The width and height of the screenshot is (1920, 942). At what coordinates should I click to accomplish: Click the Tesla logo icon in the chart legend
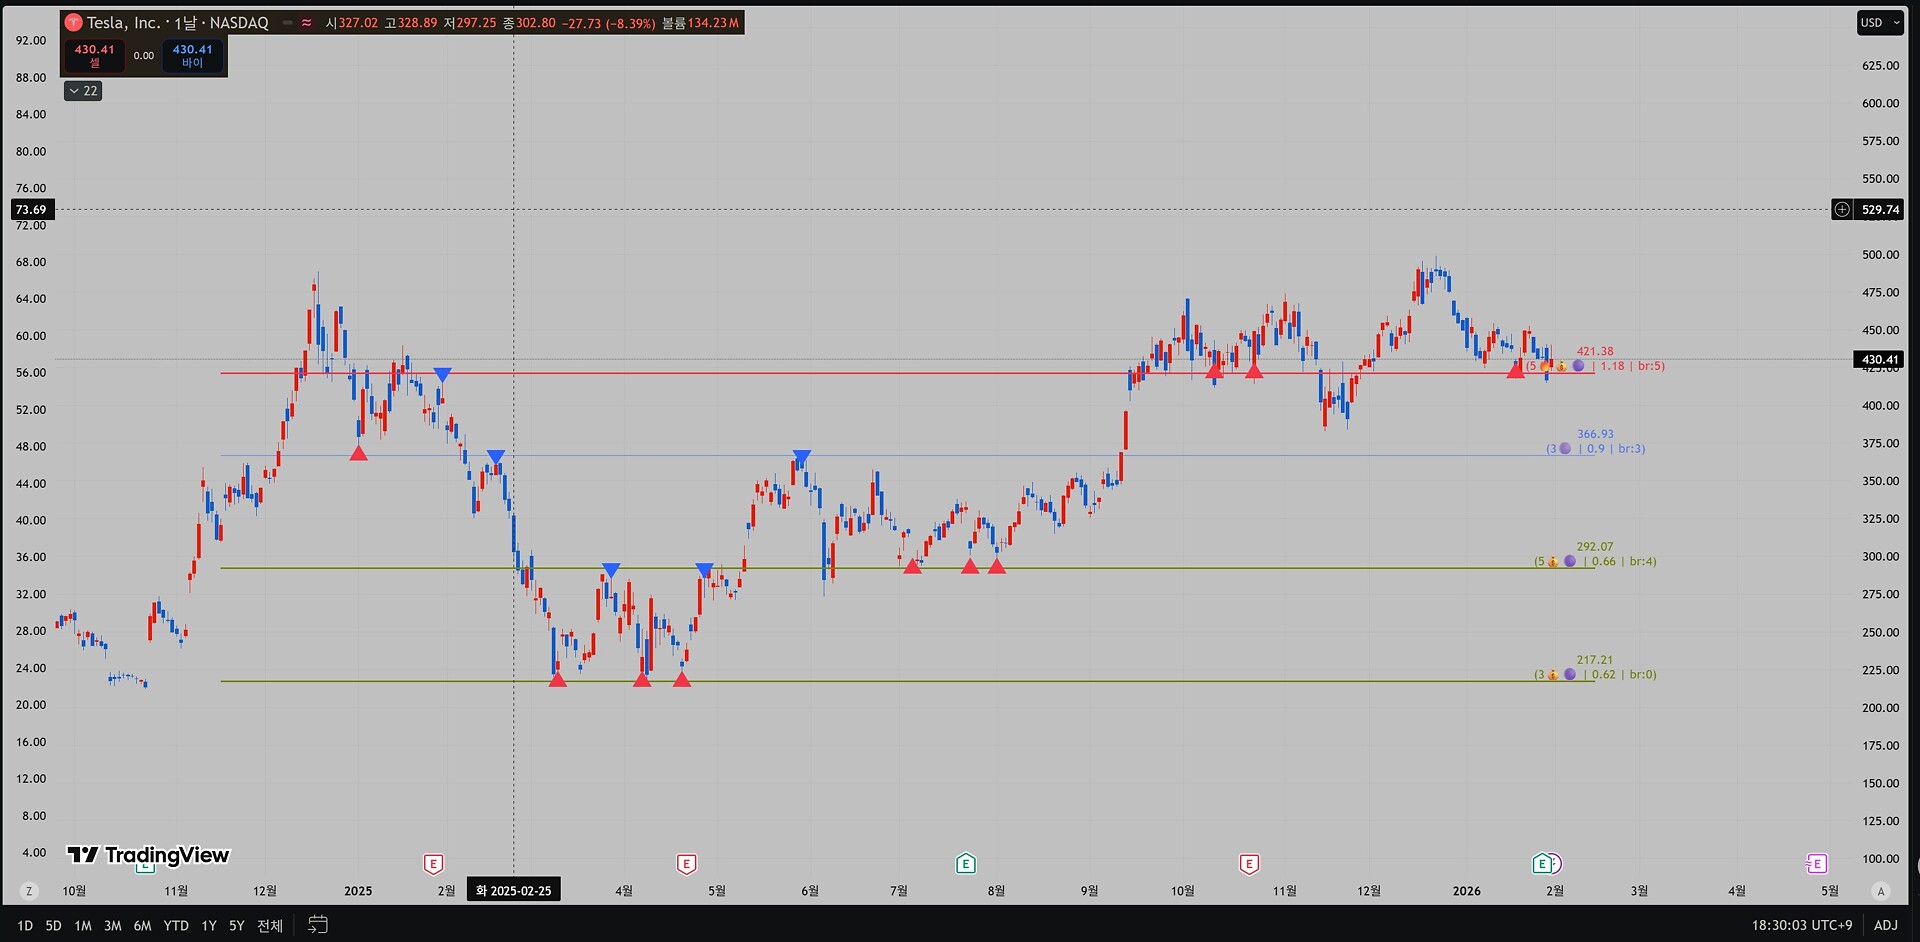click(x=74, y=23)
